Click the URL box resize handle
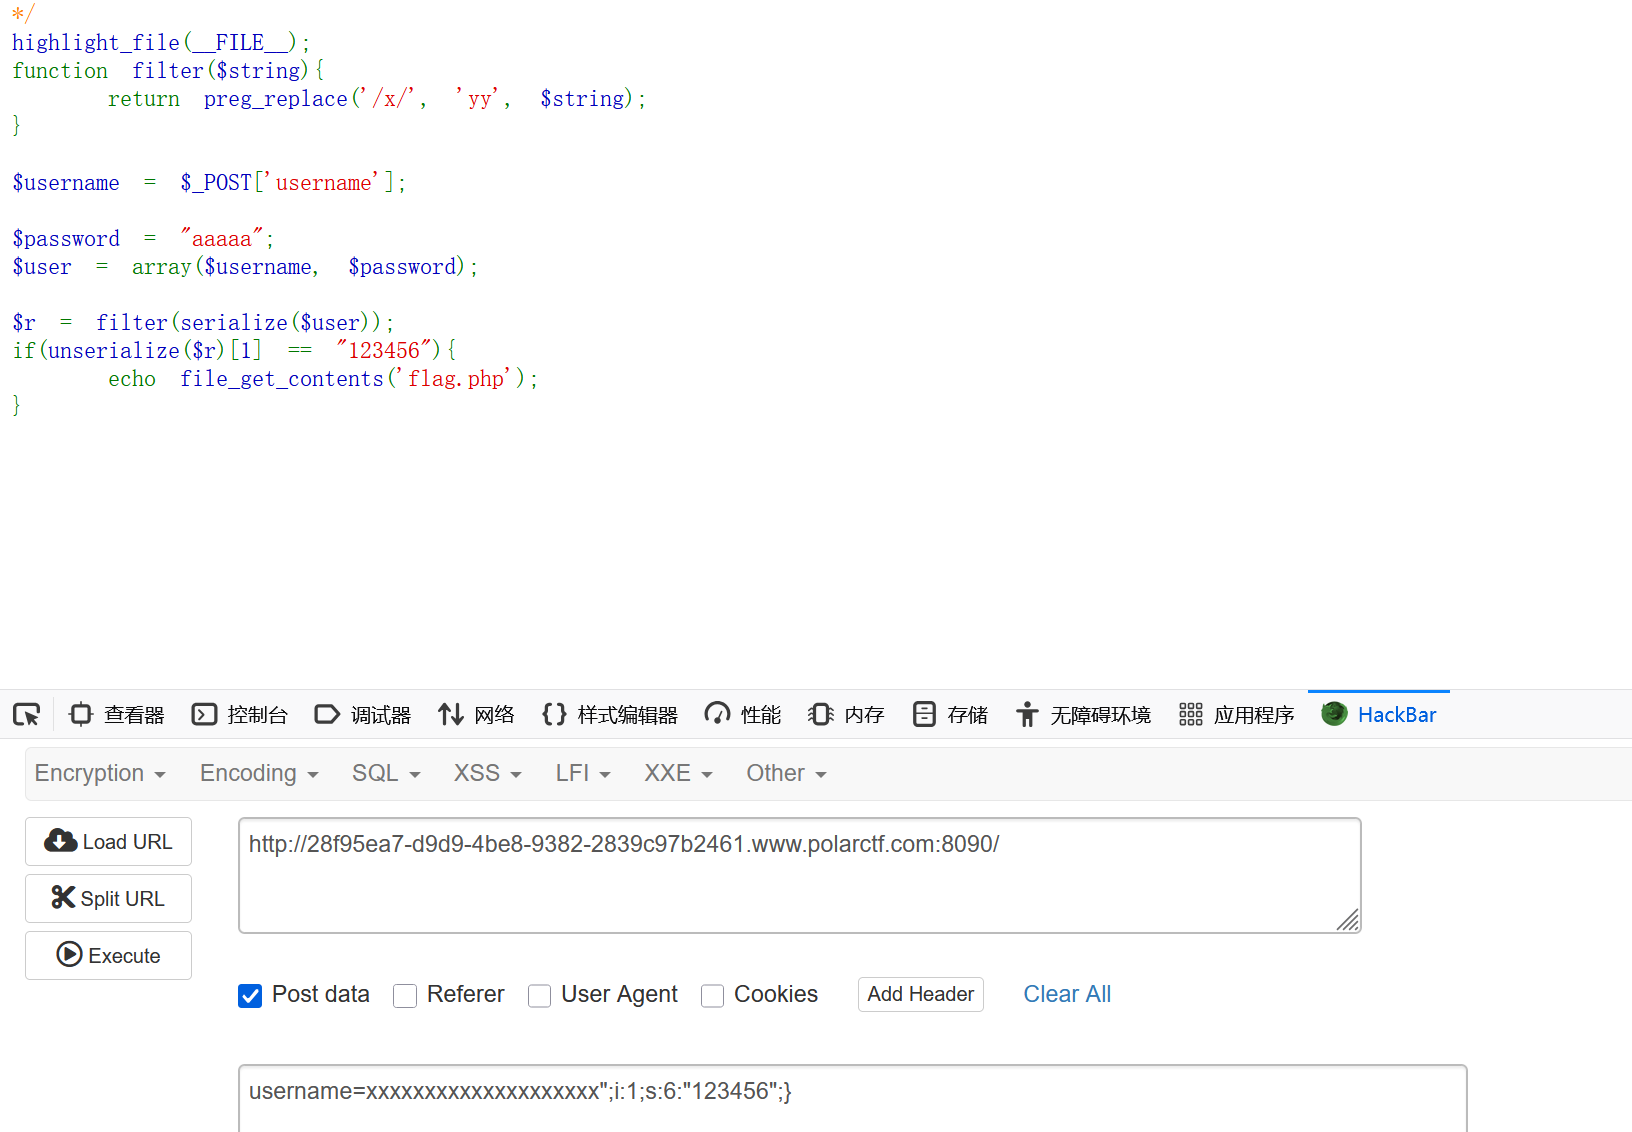Screen dimensions: 1632x1132 tap(1347, 920)
